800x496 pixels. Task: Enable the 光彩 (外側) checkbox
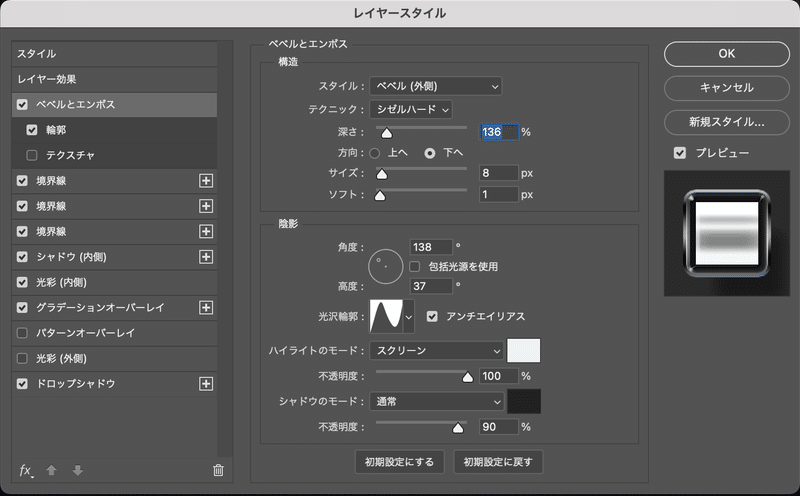[22, 358]
